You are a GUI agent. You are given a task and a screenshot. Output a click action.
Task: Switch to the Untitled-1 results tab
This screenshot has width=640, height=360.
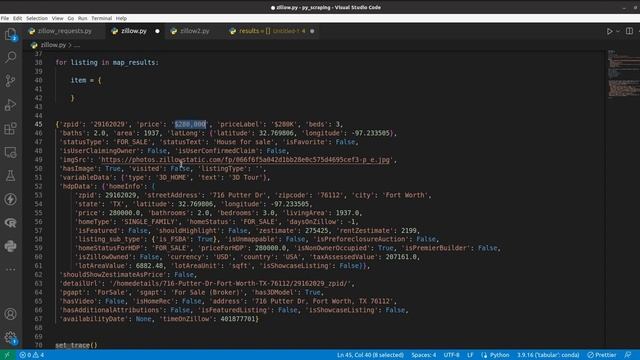click(x=271, y=31)
